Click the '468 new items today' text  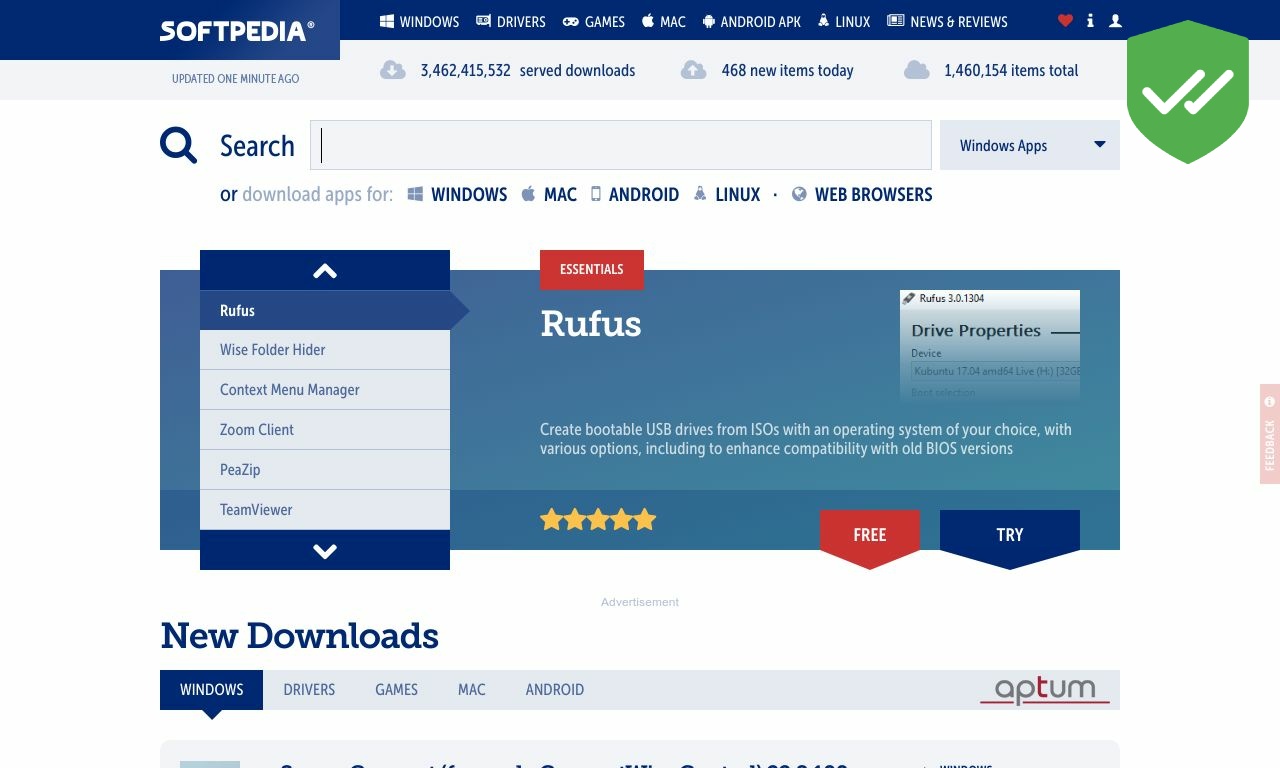(x=788, y=70)
